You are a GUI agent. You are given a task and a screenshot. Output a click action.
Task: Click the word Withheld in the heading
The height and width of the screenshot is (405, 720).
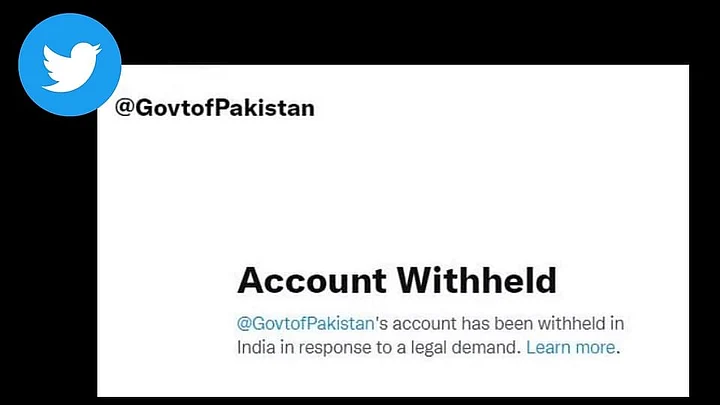tap(477, 281)
